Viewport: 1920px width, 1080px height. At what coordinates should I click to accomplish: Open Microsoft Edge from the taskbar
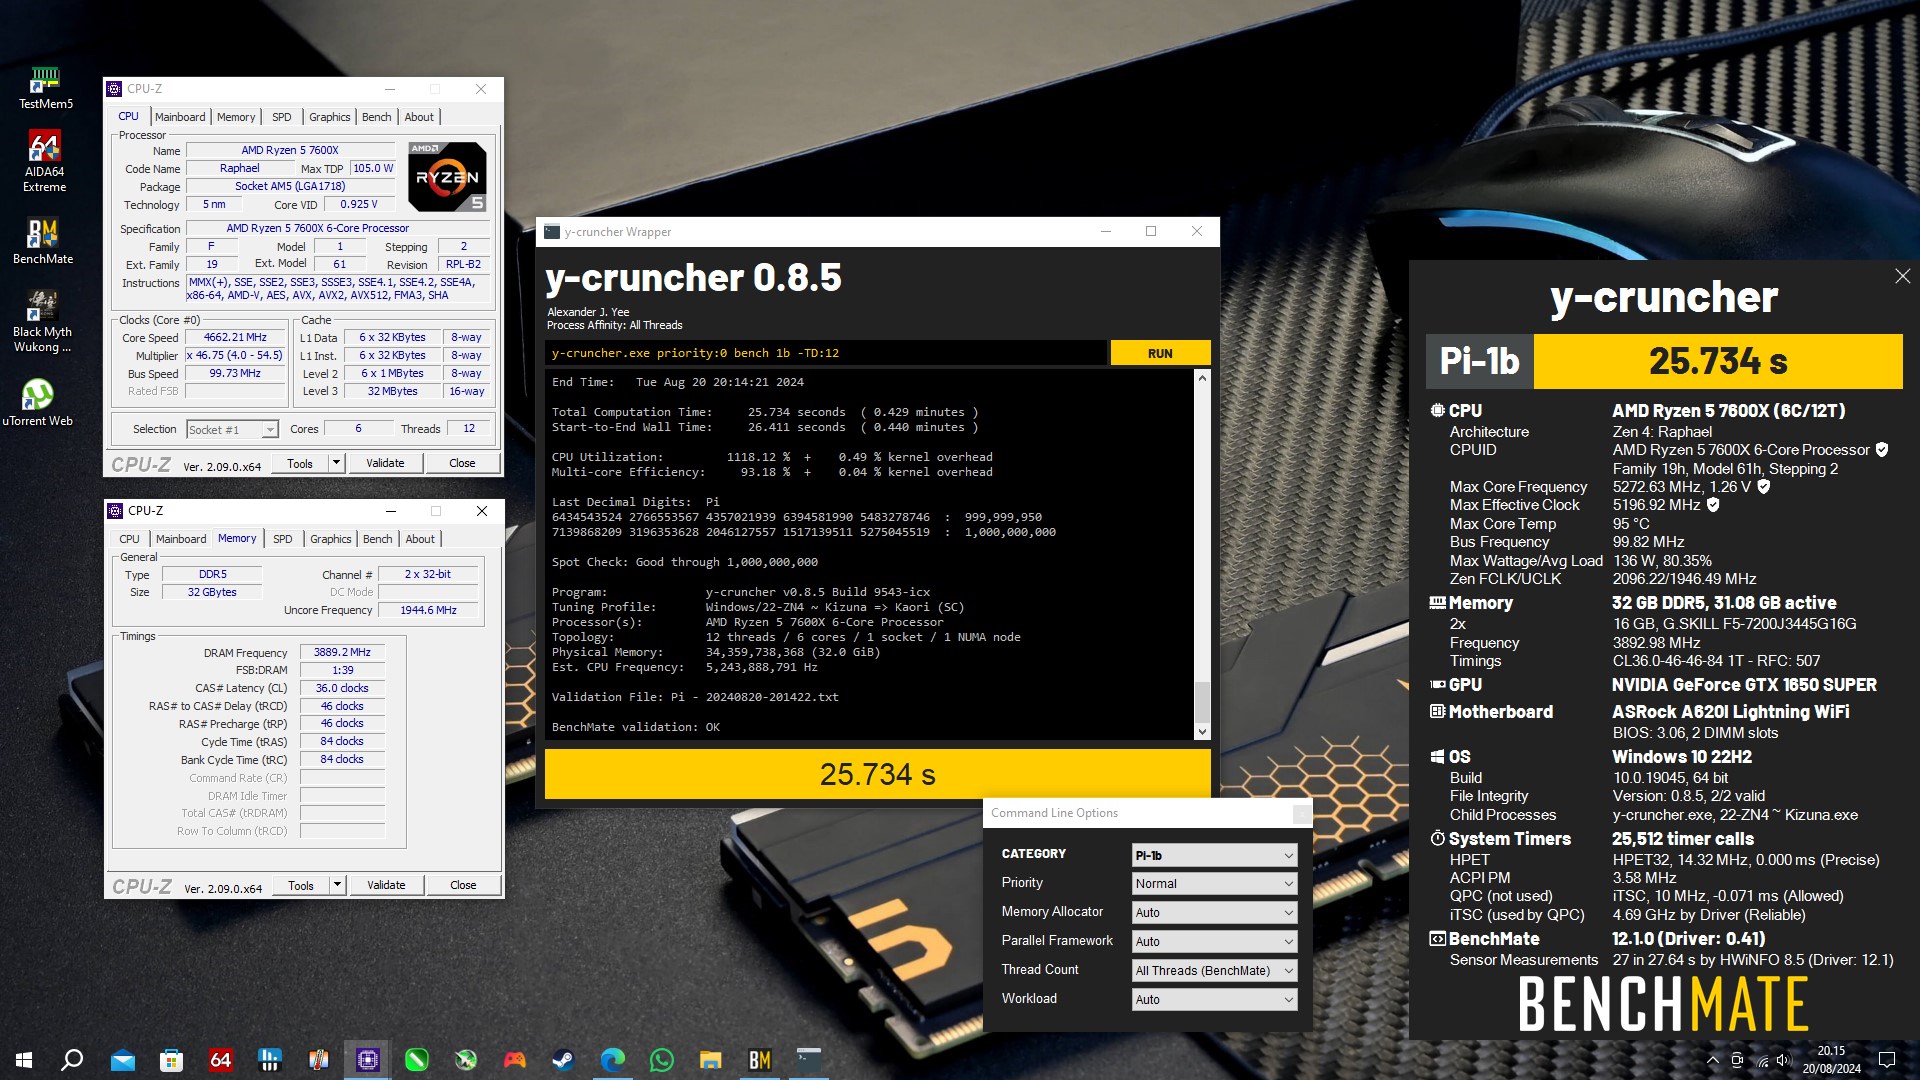coord(612,1060)
